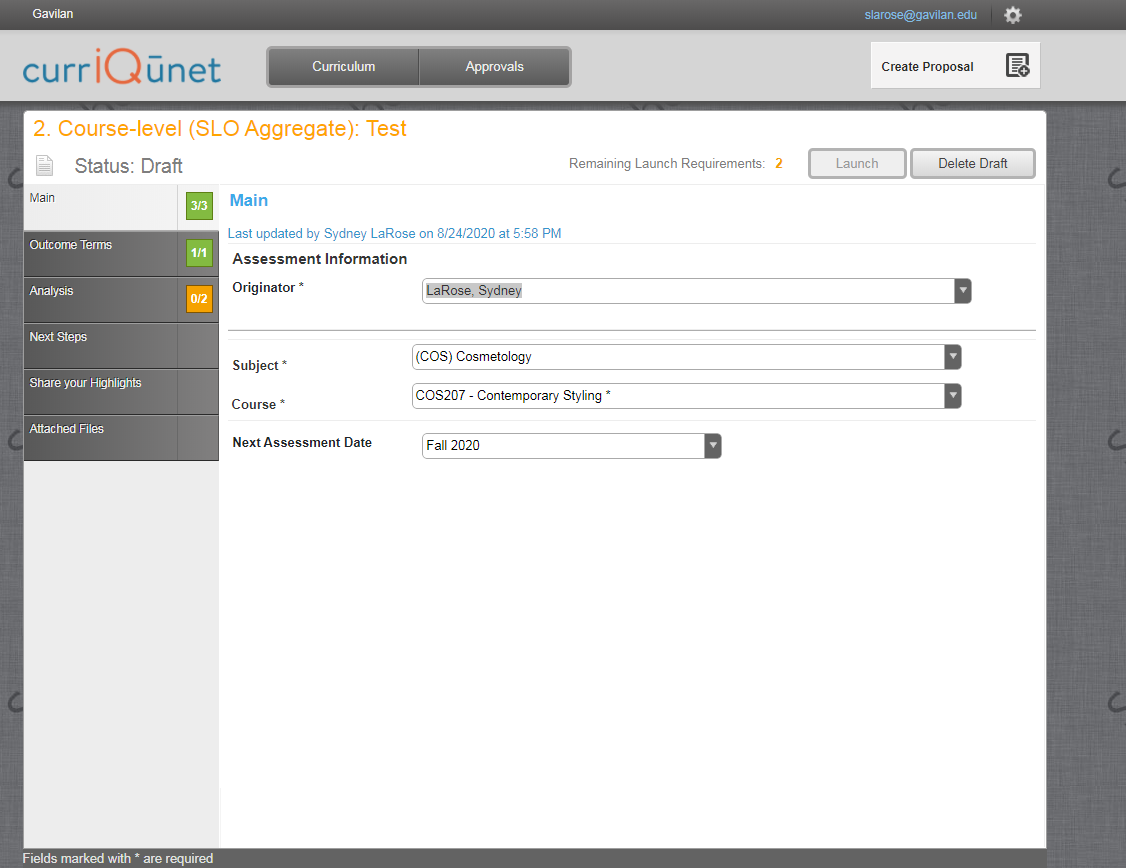Open the Share your Highlights section

click(100, 391)
